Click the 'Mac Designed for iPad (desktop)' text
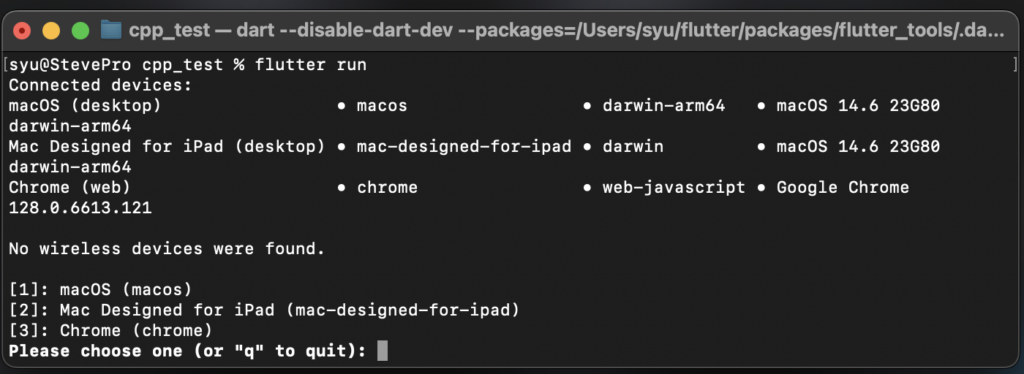 167,147
